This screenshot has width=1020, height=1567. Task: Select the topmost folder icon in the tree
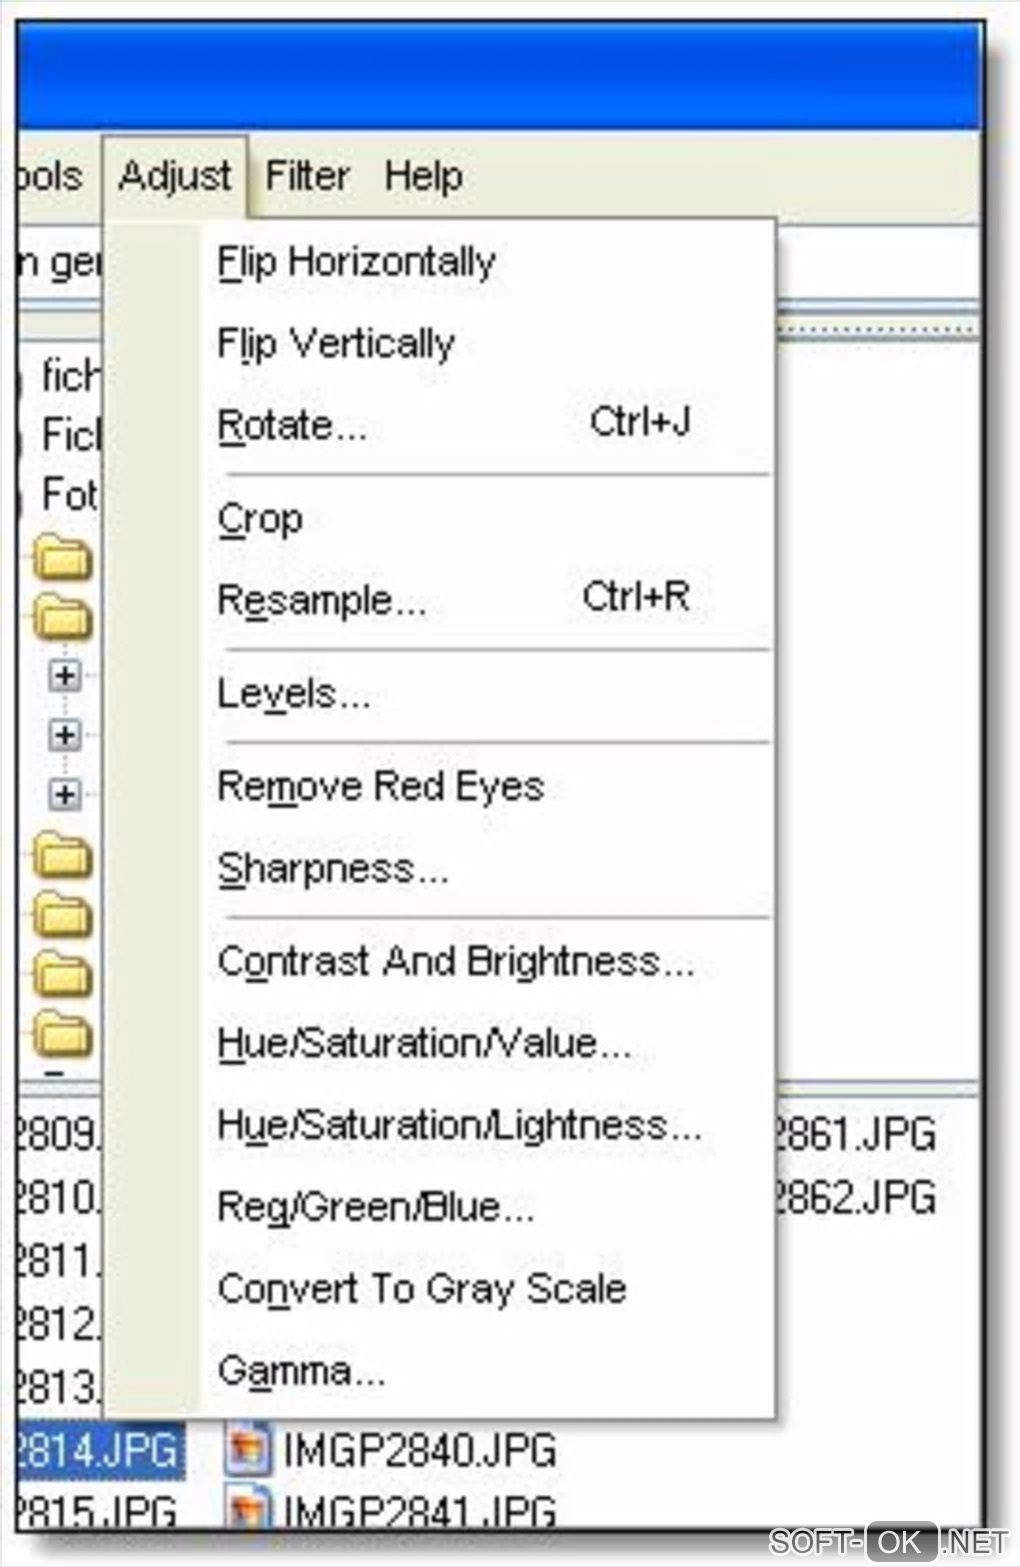(63, 557)
